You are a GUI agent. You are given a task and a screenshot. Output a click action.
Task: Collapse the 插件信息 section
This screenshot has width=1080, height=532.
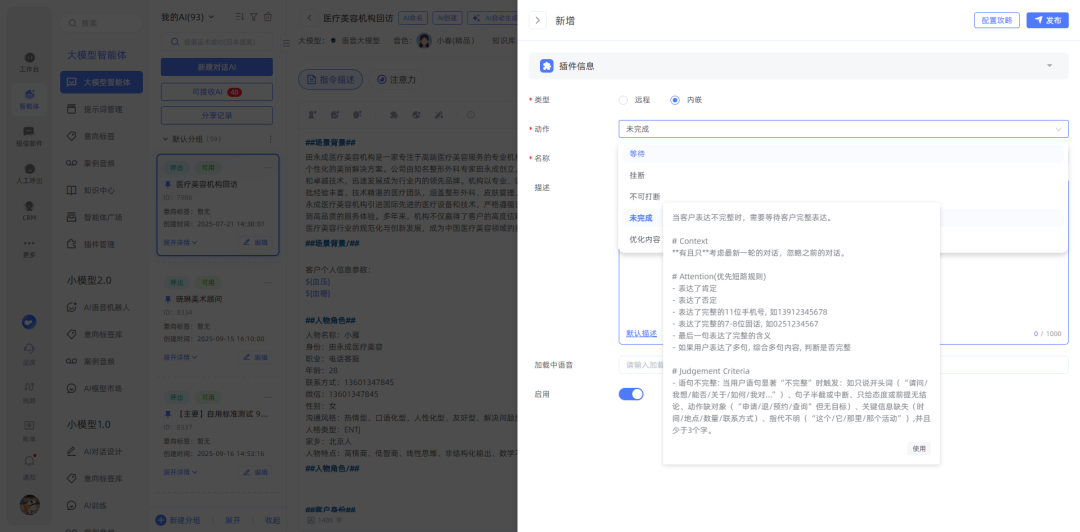[x=1049, y=66]
